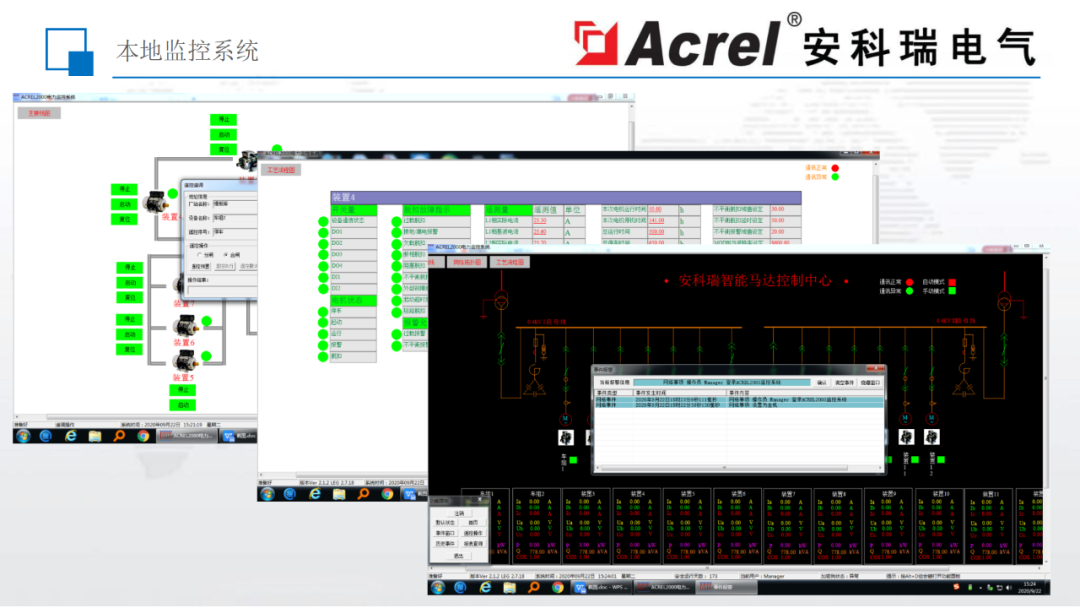This screenshot has height=608, width=1080.
Task: Open the search magnifier in the middle window's taskbar
Action: click(x=363, y=494)
